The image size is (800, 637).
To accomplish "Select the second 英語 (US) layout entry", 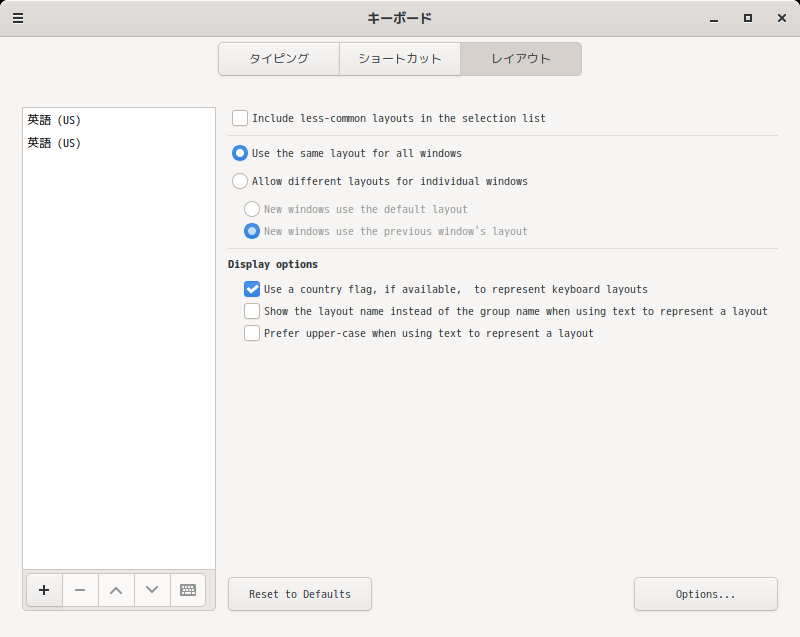I will [119, 143].
